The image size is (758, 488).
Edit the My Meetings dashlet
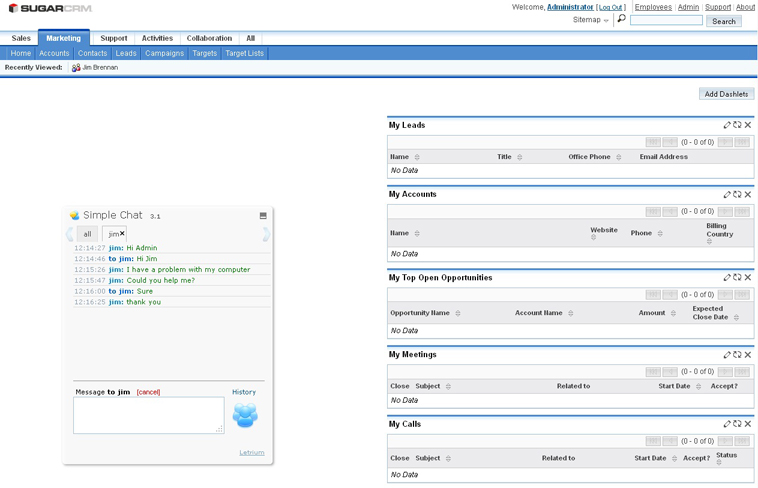pyautogui.click(x=727, y=355)
